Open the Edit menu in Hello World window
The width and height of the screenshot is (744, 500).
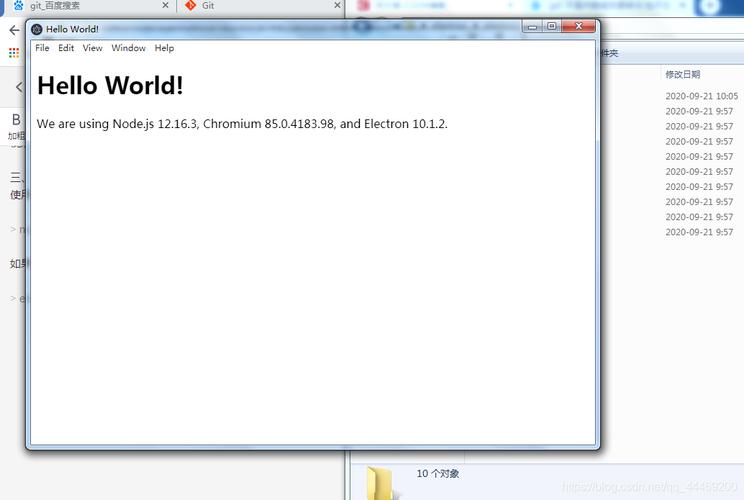click(x=66, y=48)
